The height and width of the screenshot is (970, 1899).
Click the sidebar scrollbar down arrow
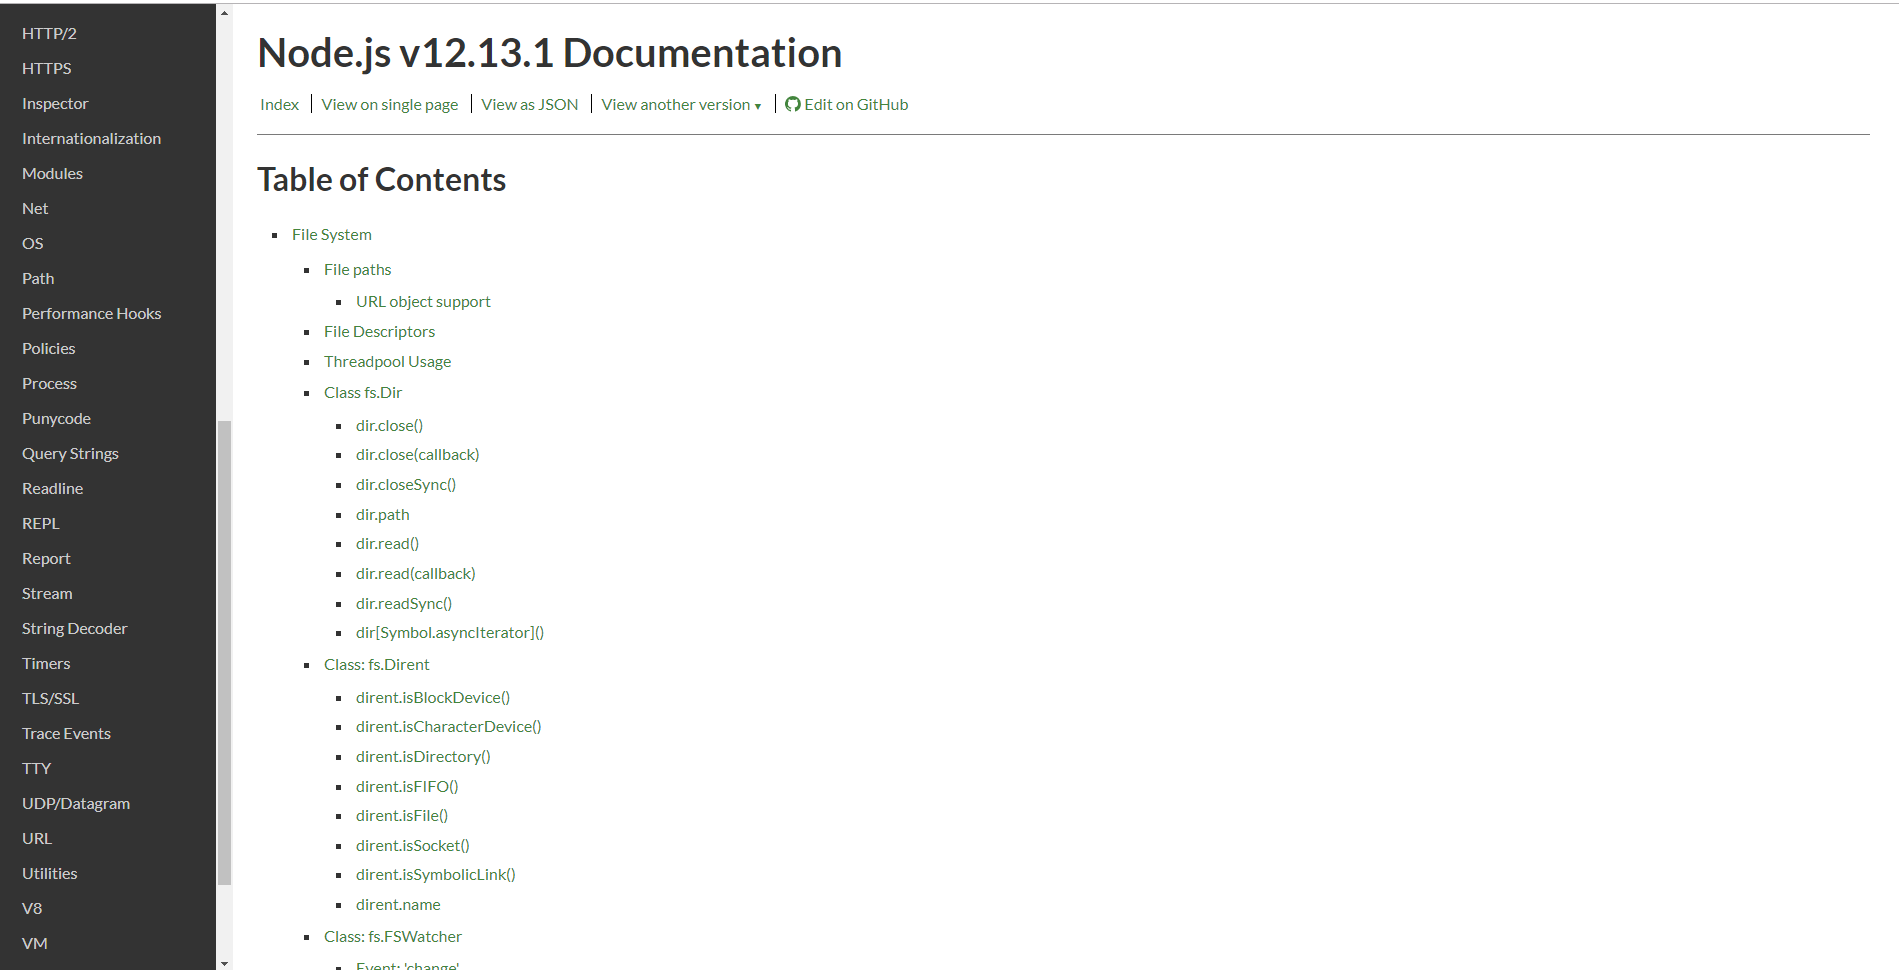(224, 963)
